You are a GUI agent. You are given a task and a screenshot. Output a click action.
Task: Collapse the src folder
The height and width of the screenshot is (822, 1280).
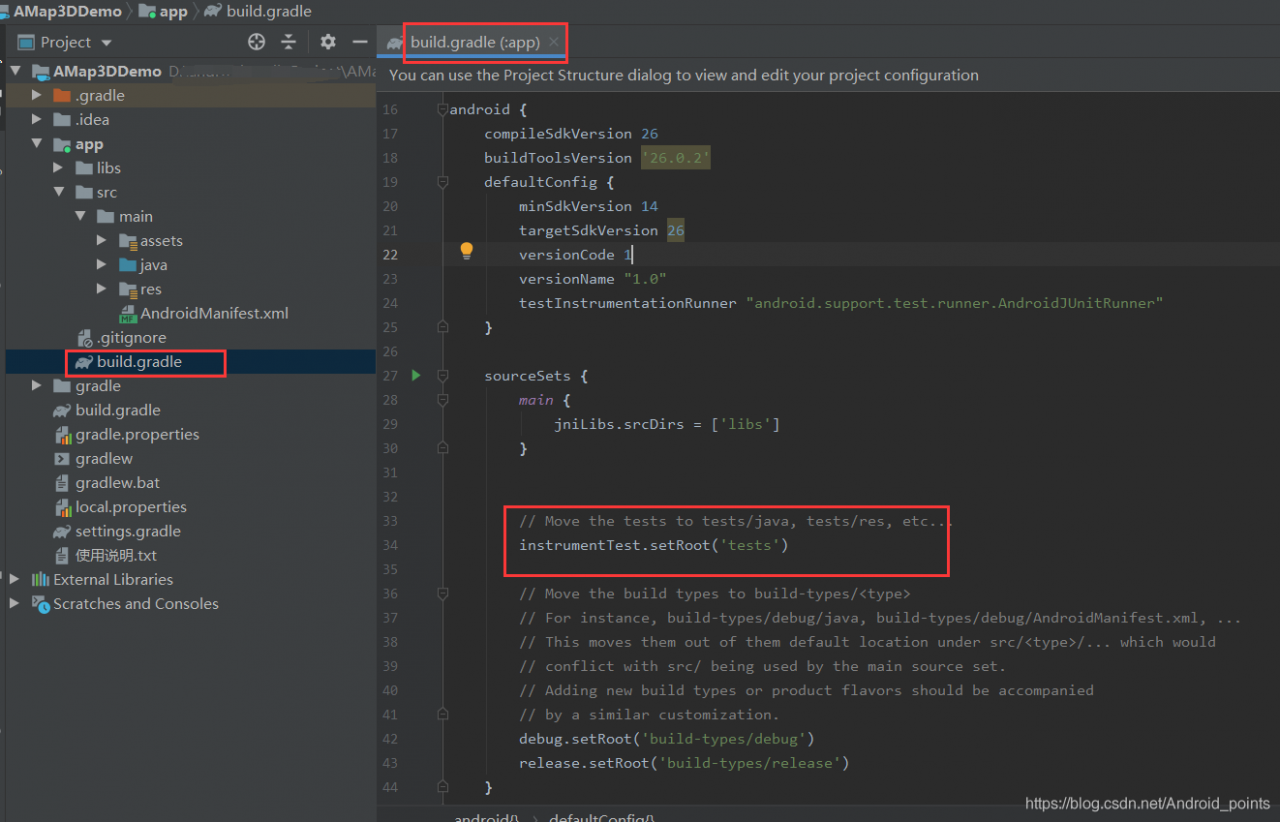coord(59,192)
